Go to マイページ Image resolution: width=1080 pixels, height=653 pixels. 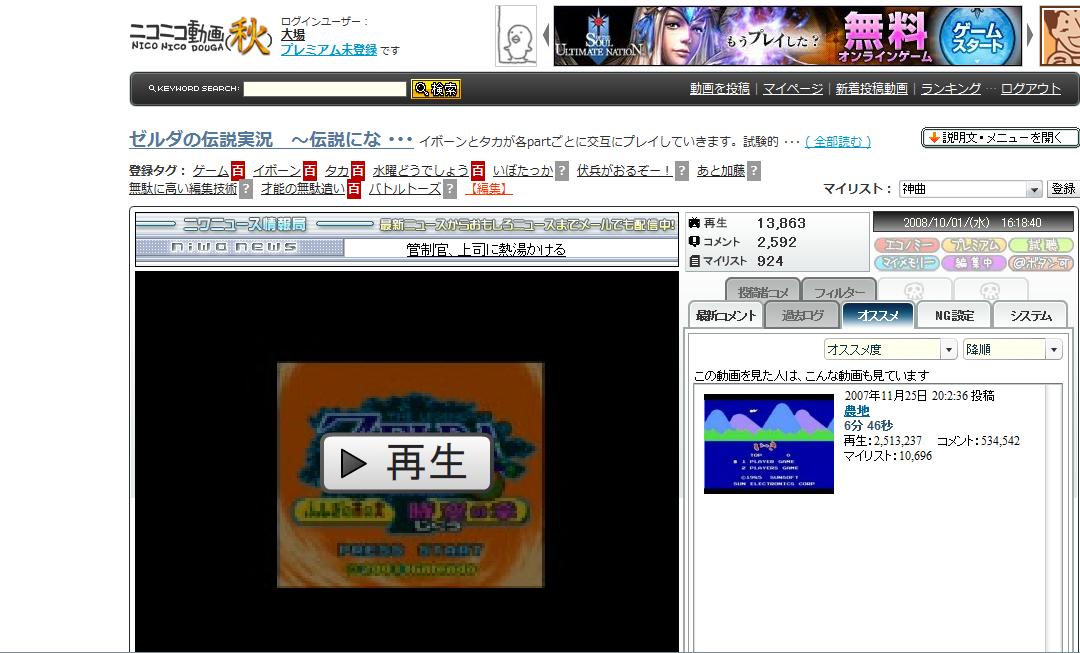[x=793, y=89]
